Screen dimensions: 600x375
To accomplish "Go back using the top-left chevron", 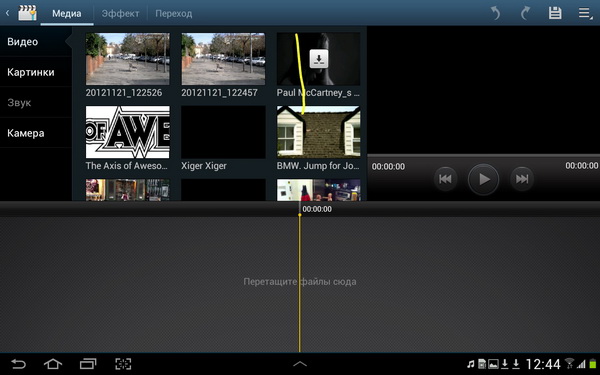I will 7,13.
